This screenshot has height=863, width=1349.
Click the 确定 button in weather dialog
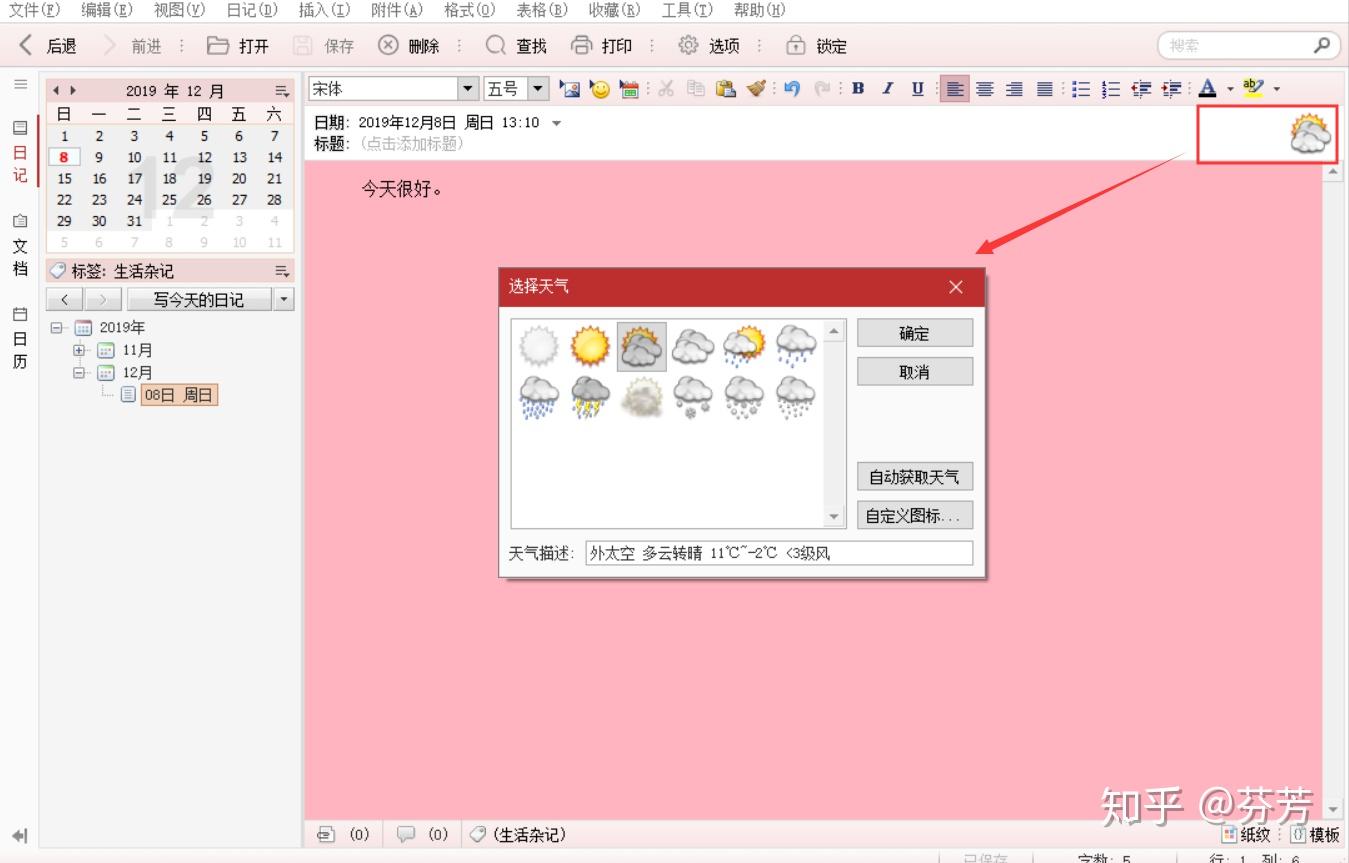pos(913,332)
